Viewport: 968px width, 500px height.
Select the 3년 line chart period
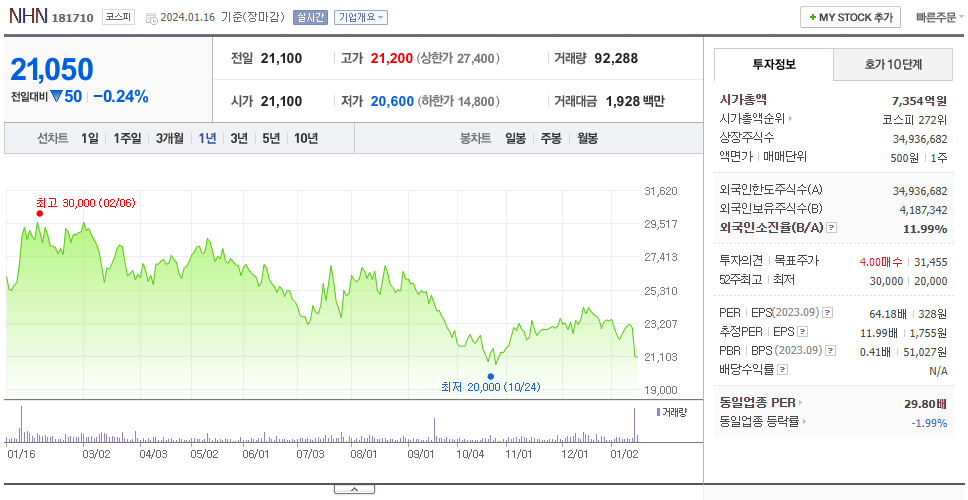pos(239,138)
